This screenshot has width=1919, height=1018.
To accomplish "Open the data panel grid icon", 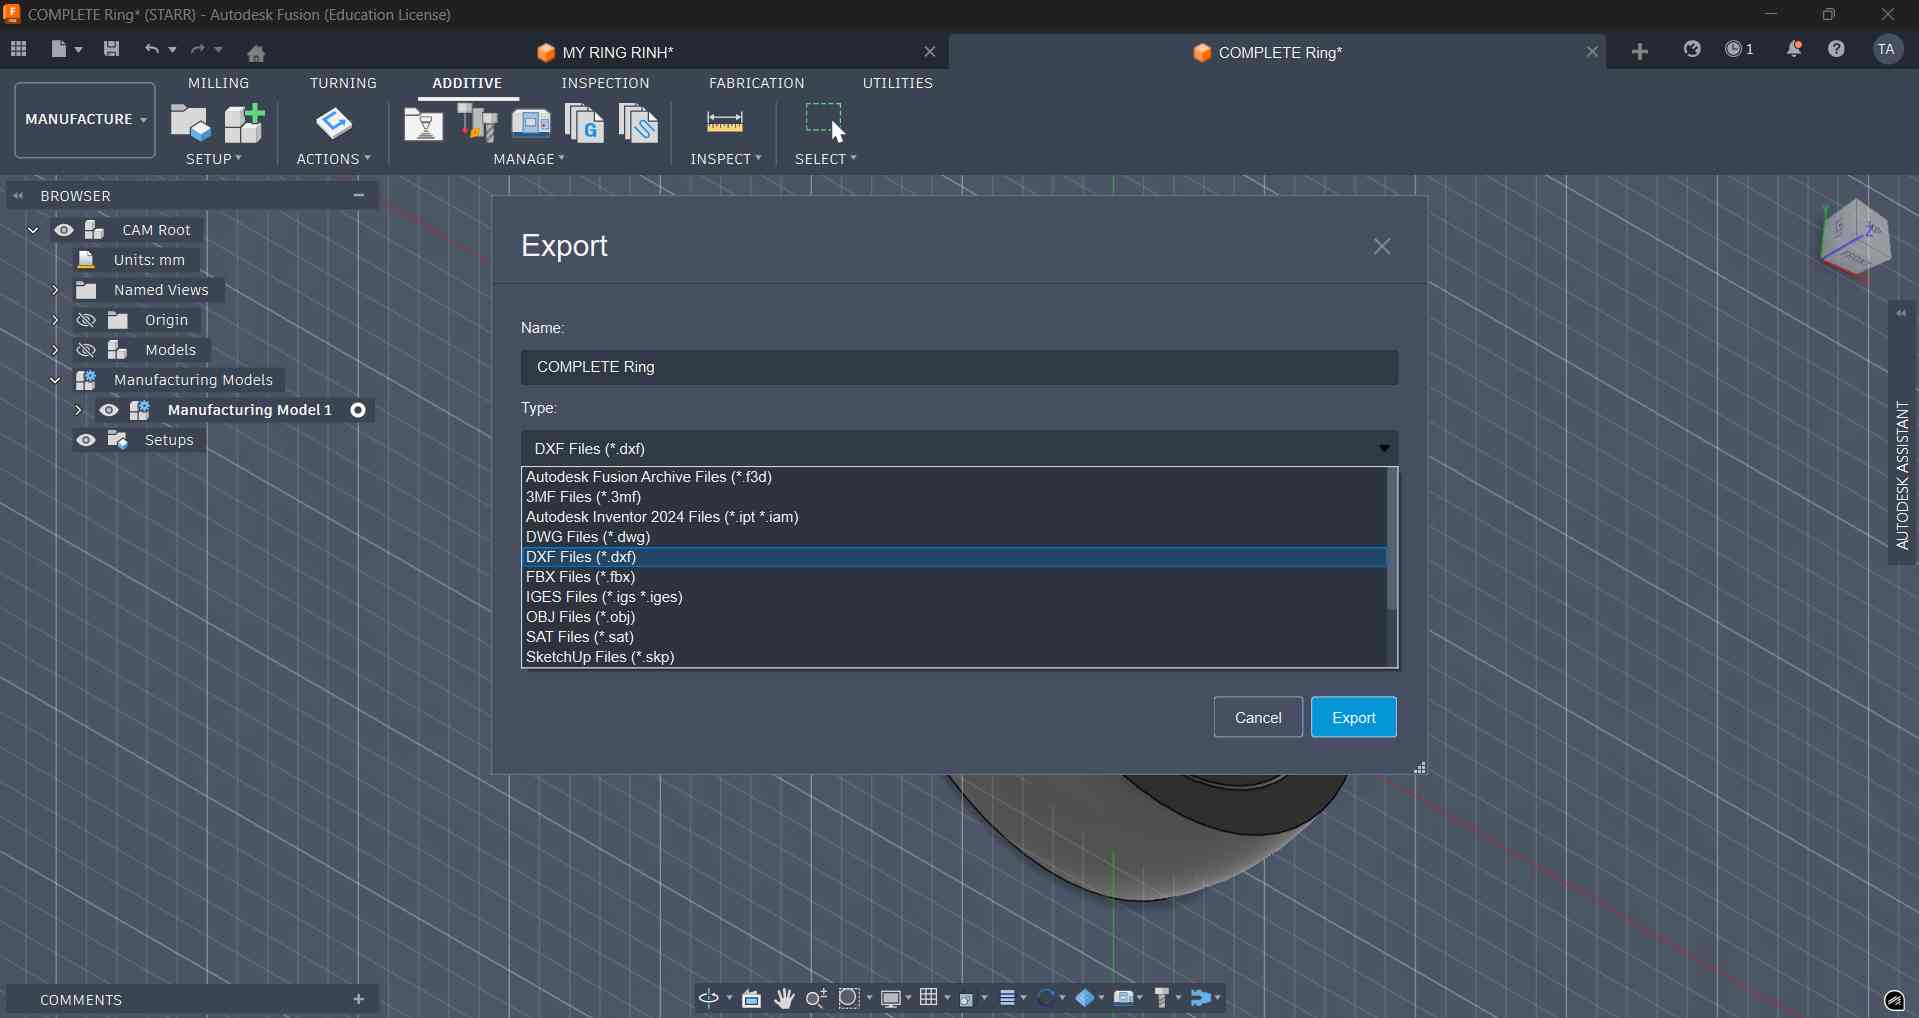I will pos(18,49).
